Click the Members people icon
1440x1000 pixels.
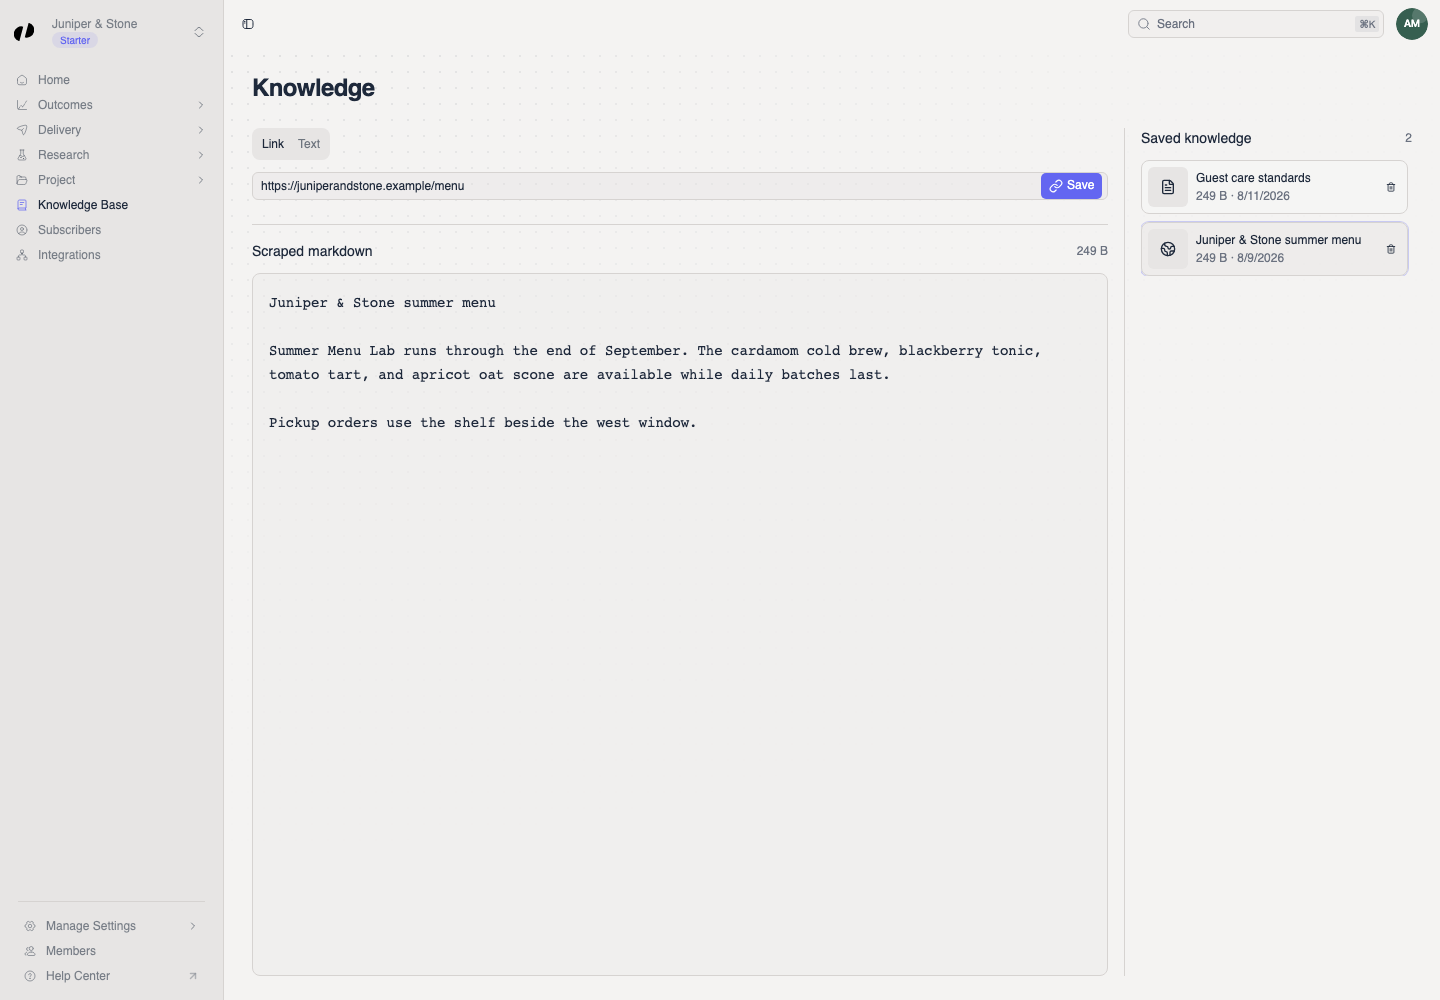coord(30,951)
